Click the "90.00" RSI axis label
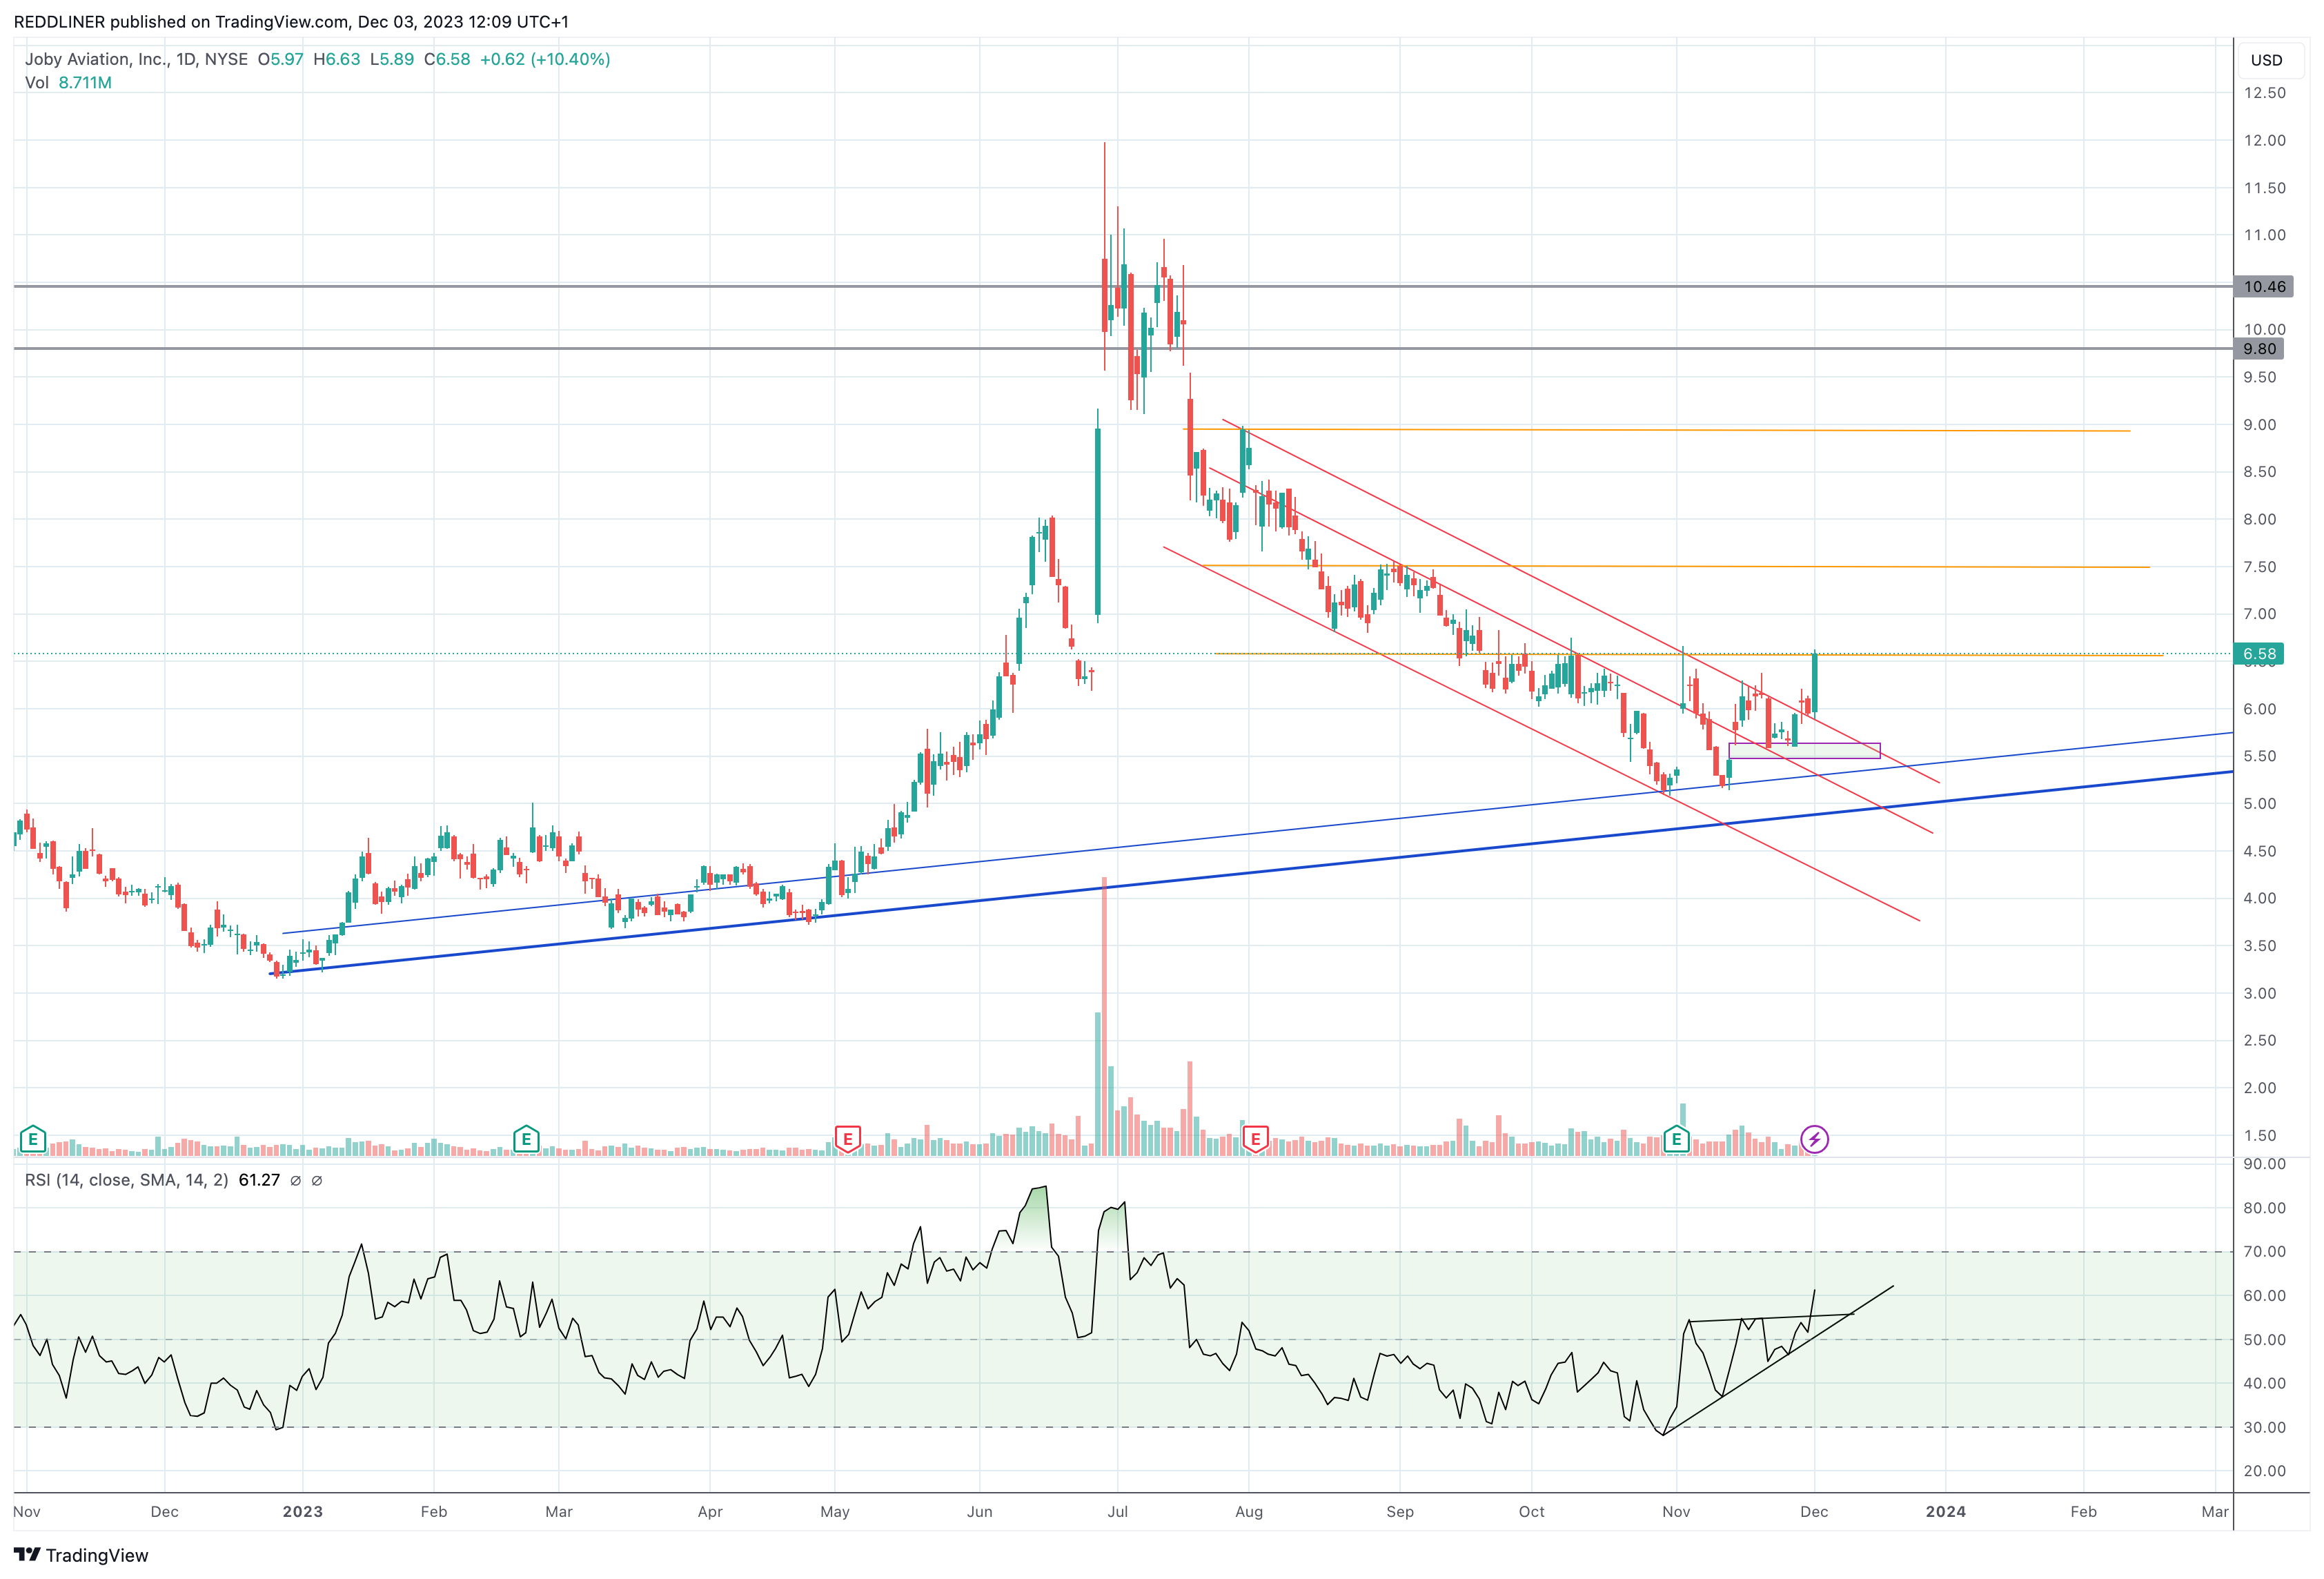2324x1579 pixels. [2264, 1164]
